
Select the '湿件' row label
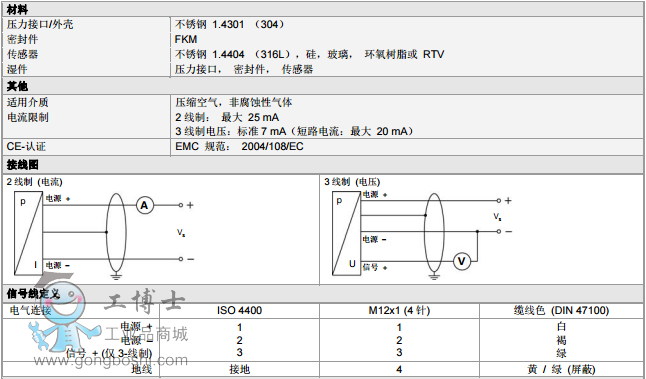[x=17, y=69]
